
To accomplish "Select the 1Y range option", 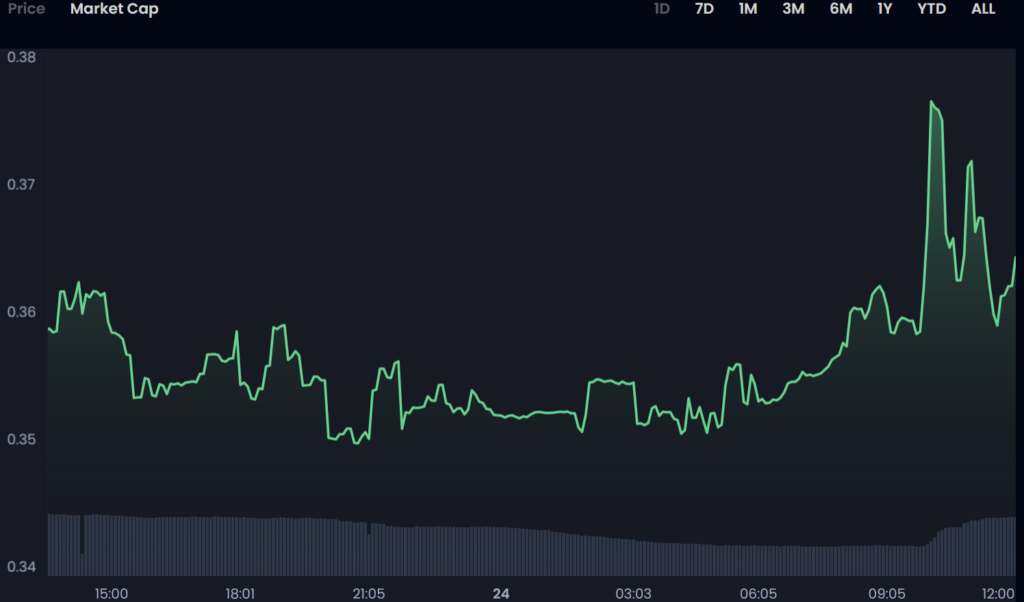I will point(884,9).
